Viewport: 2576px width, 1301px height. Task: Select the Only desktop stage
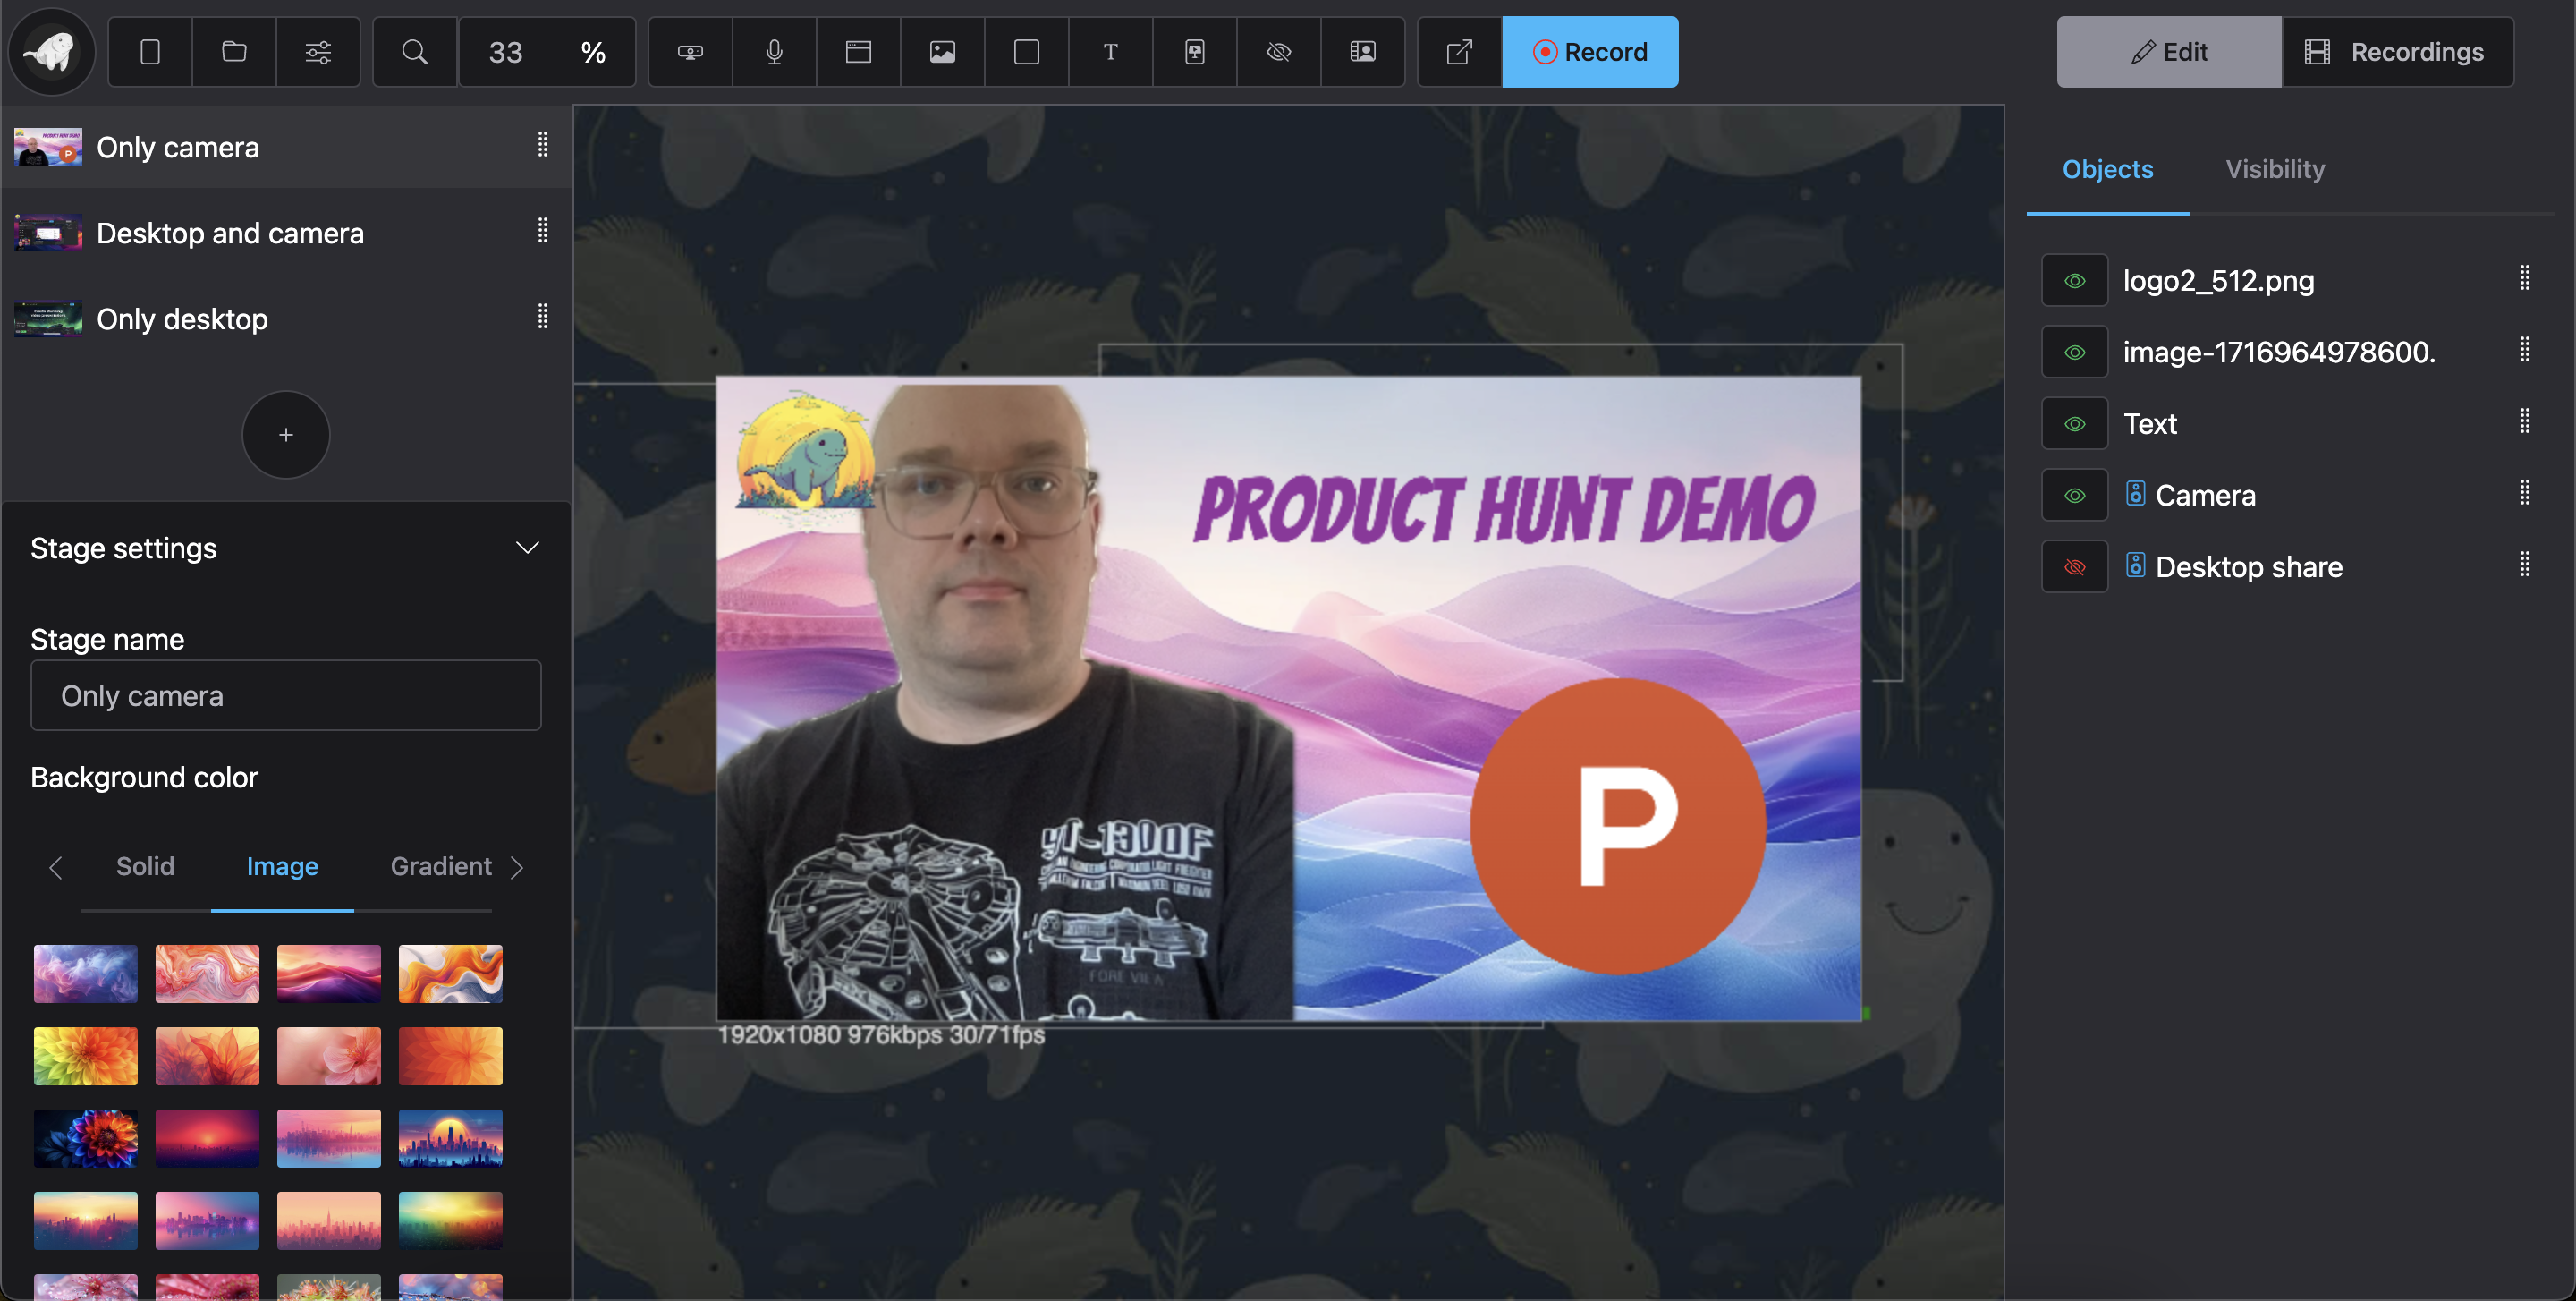pos(286,319)
